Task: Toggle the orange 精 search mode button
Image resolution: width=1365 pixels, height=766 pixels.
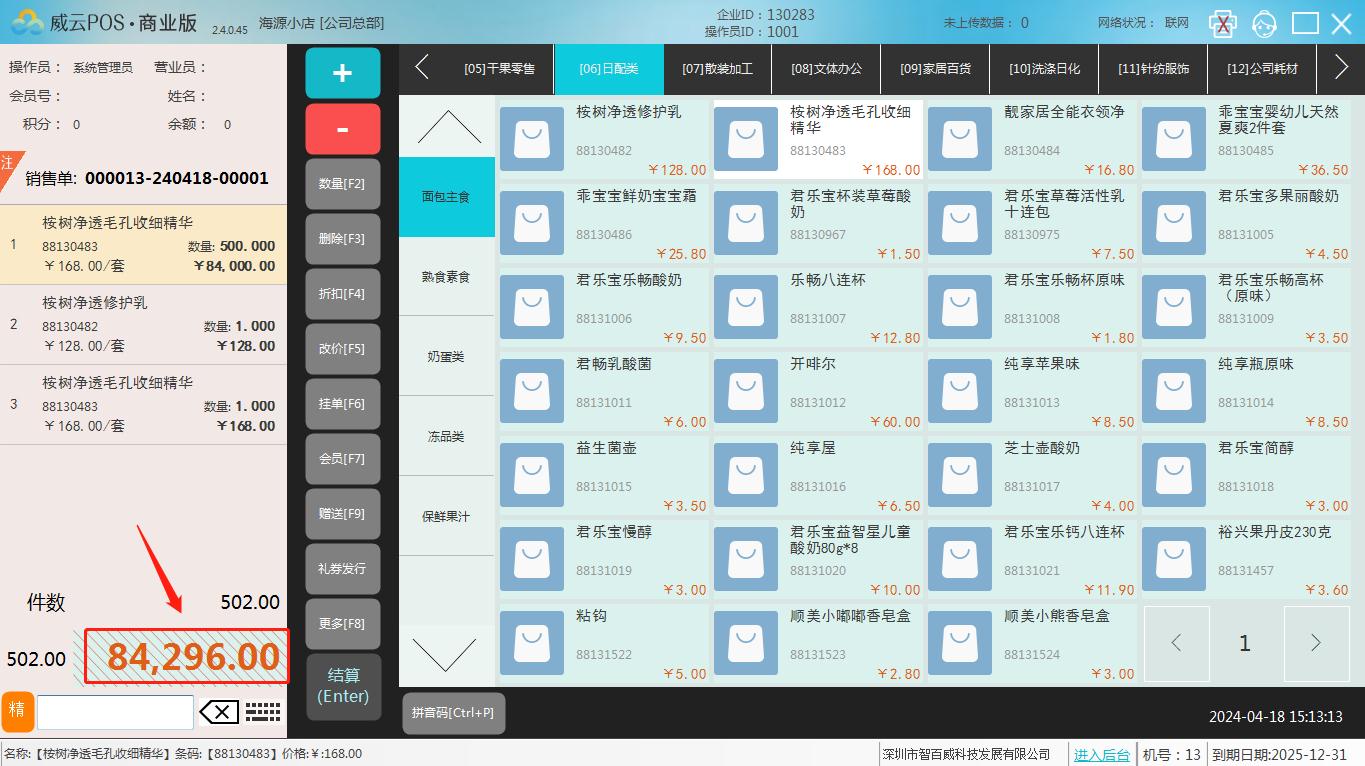Action: coord(17,711)
